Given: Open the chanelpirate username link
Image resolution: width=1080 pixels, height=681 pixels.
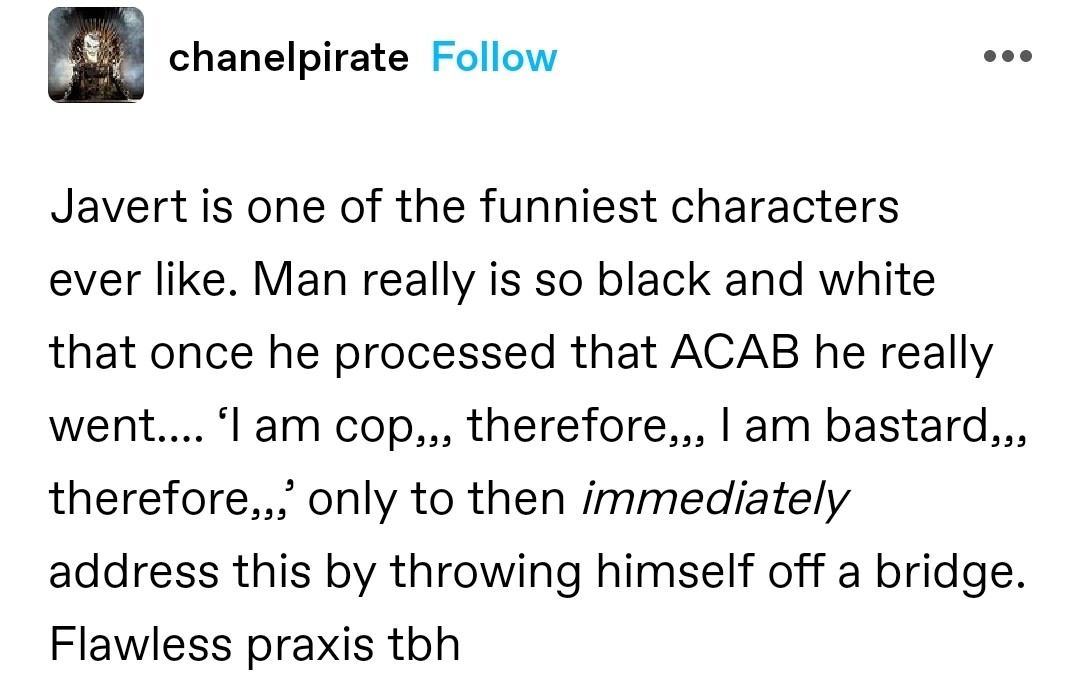Looking at the screenshot, I should pyautogui.click(x=288, y=57).
